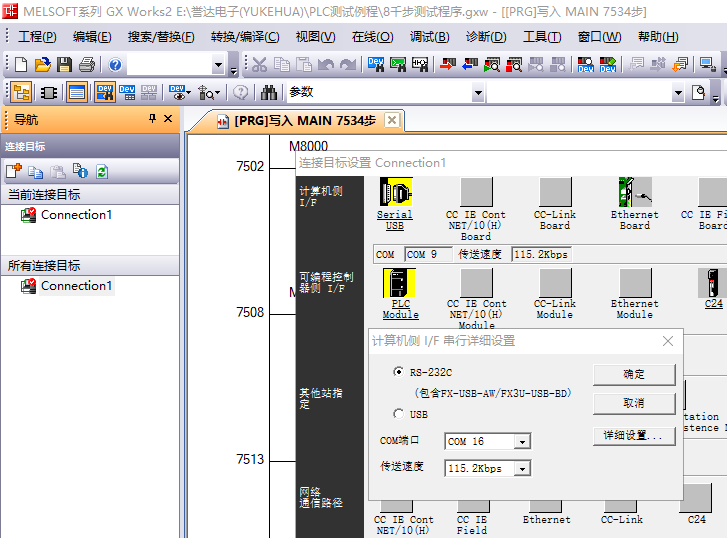
Task: Start monitor with the green play magnifier icon
Action: 492,64
